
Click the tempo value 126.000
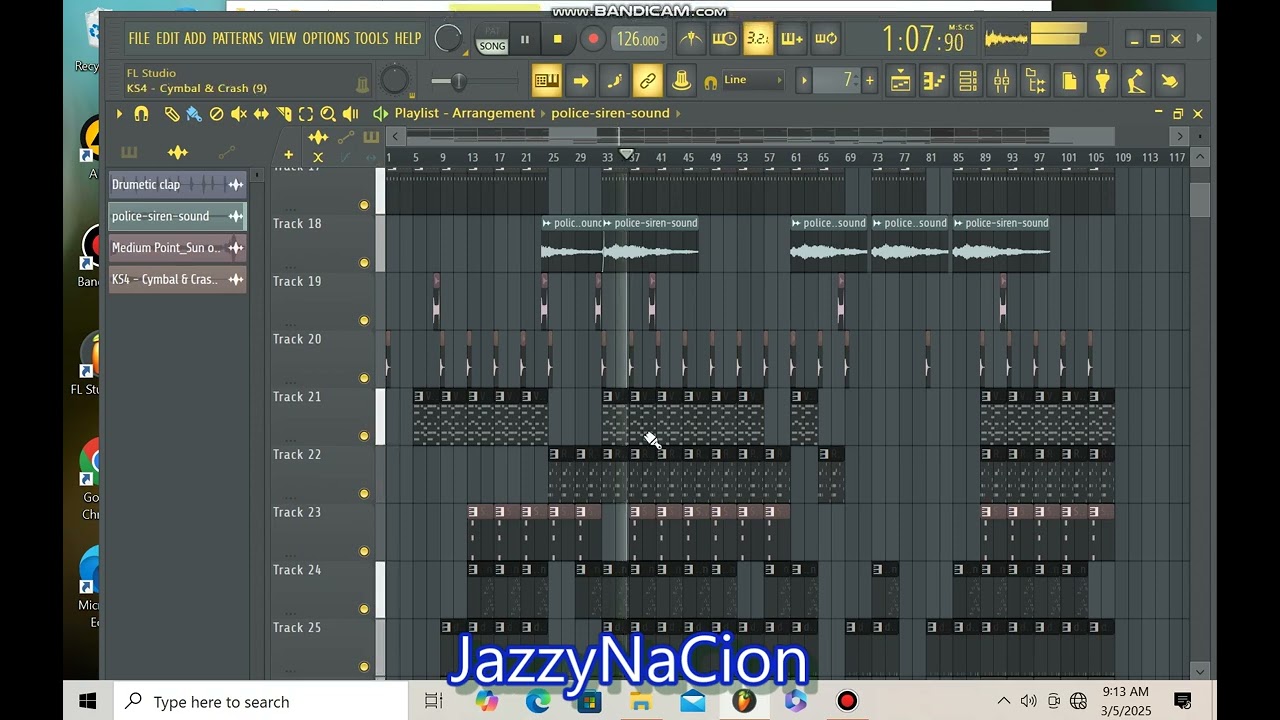(x=638, y=40)
